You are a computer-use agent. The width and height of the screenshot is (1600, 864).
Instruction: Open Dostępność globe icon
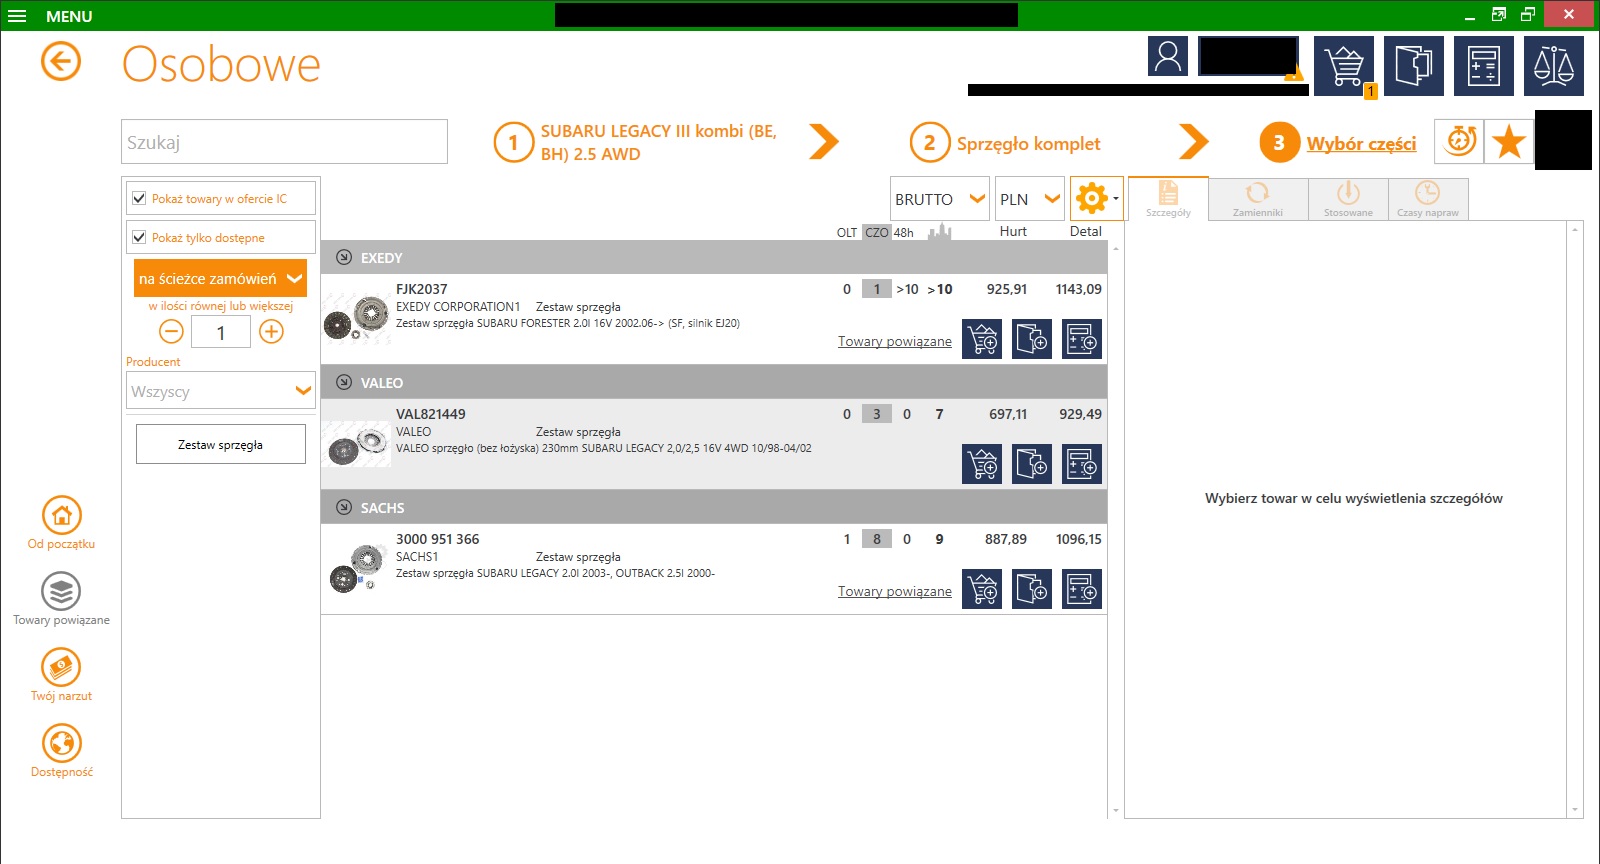click(62, 744)
